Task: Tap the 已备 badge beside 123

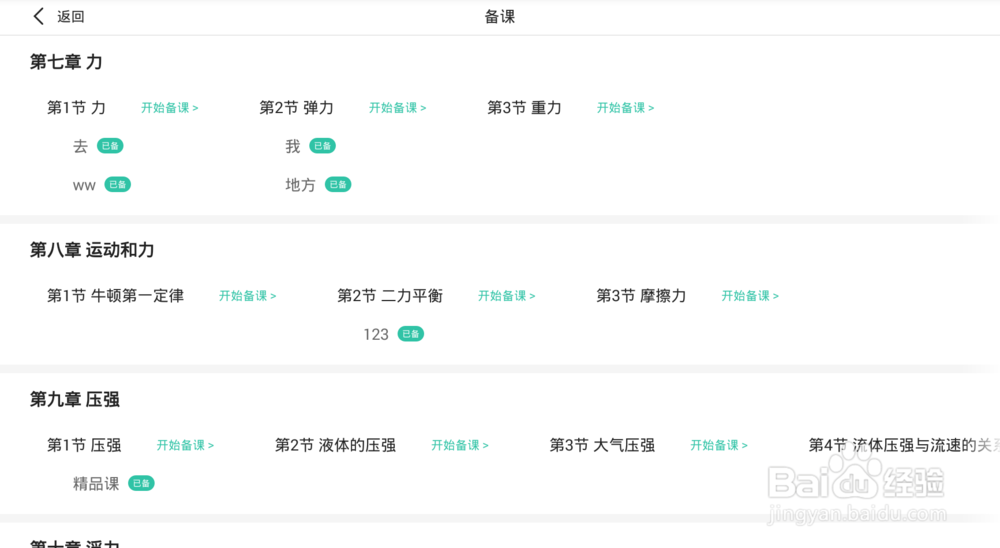Action: pos(411,334)
